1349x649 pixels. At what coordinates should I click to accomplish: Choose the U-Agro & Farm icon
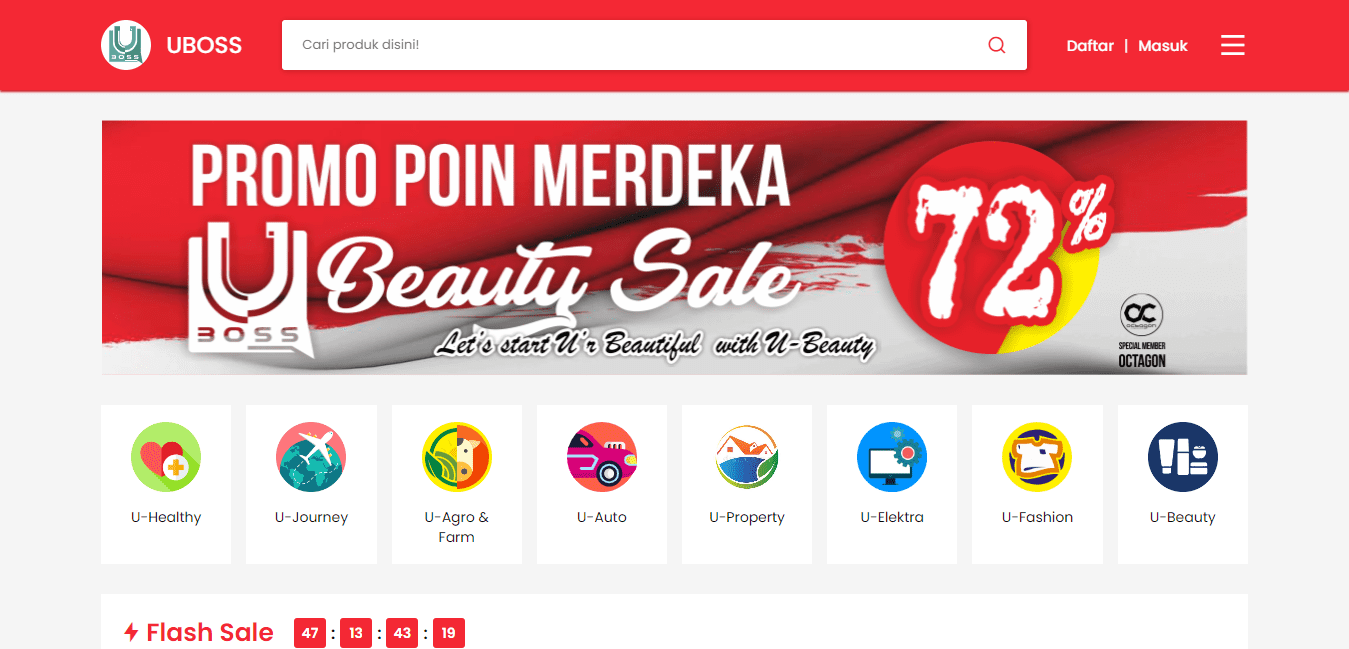click(x=457, y=457)
